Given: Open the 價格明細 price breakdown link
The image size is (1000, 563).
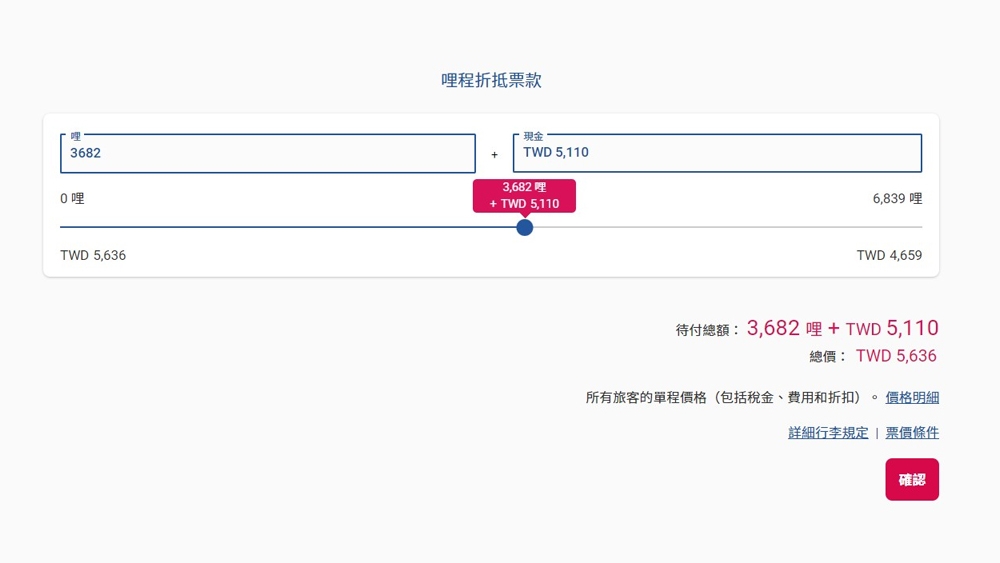Looking at the screenshot, I should point(912,398).
